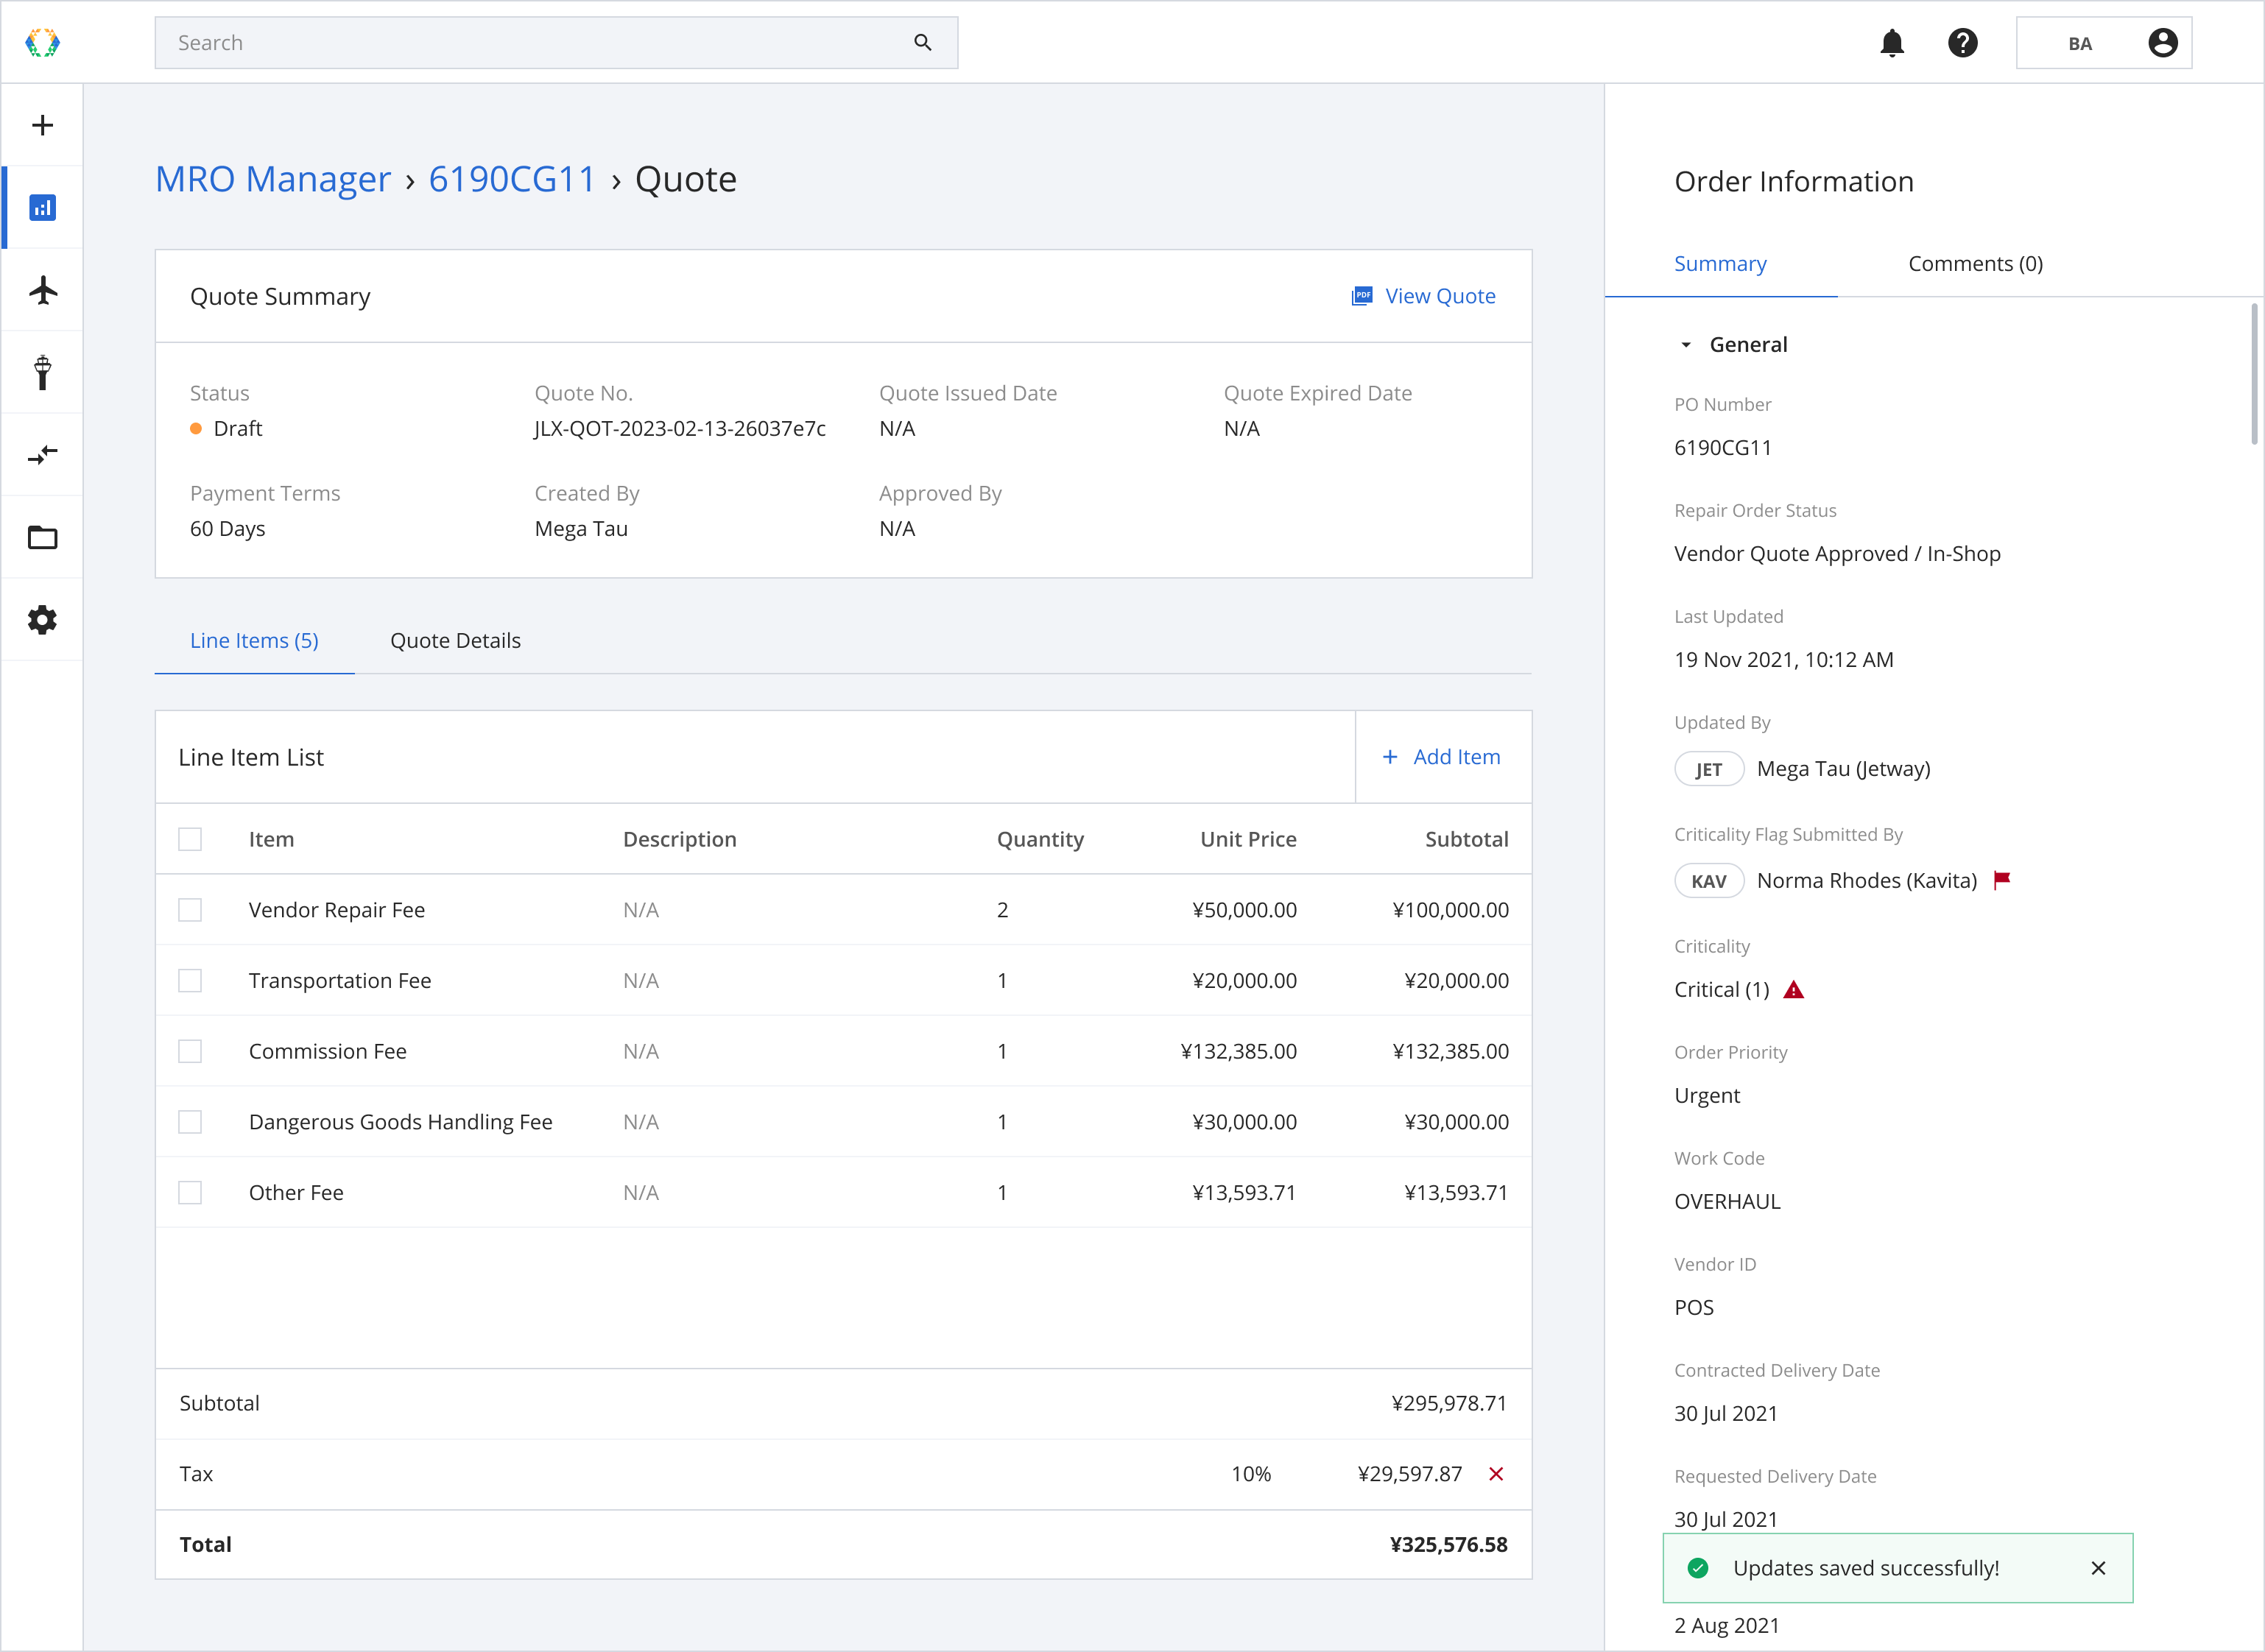Click the Subtotal column header
Screen dimensions: 2265x1652
point(1467,839)
